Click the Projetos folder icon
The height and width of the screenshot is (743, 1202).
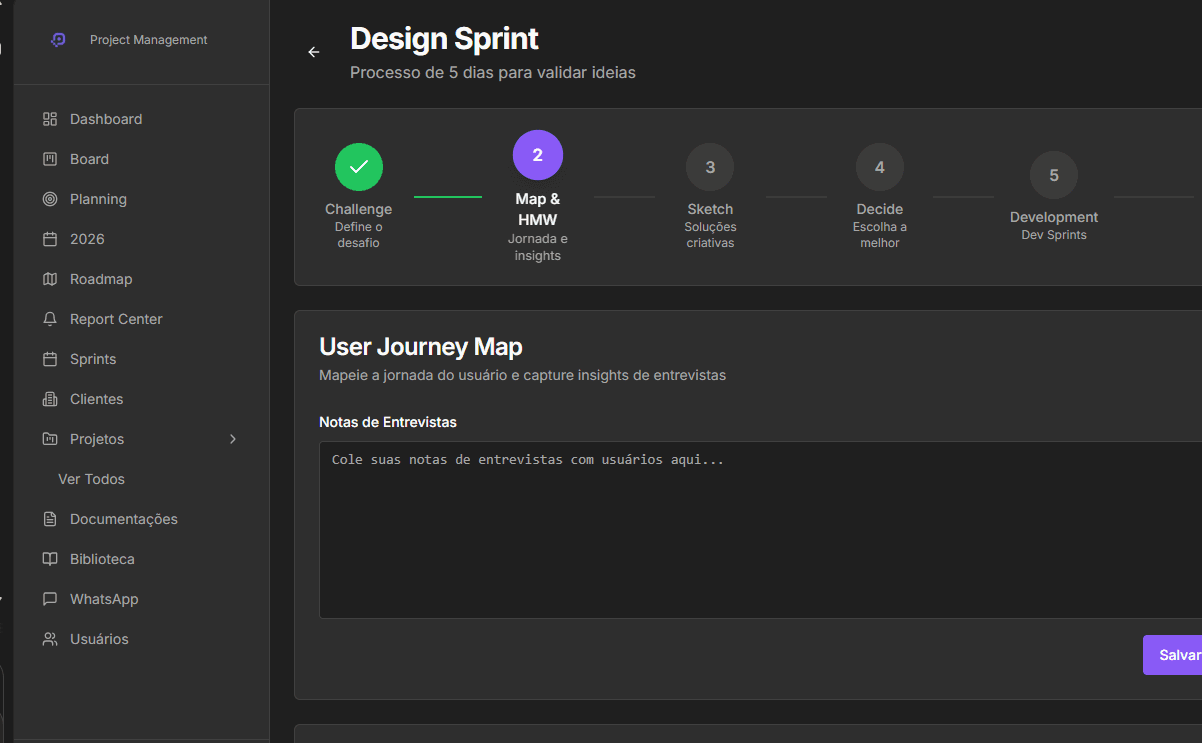[50, 439]
